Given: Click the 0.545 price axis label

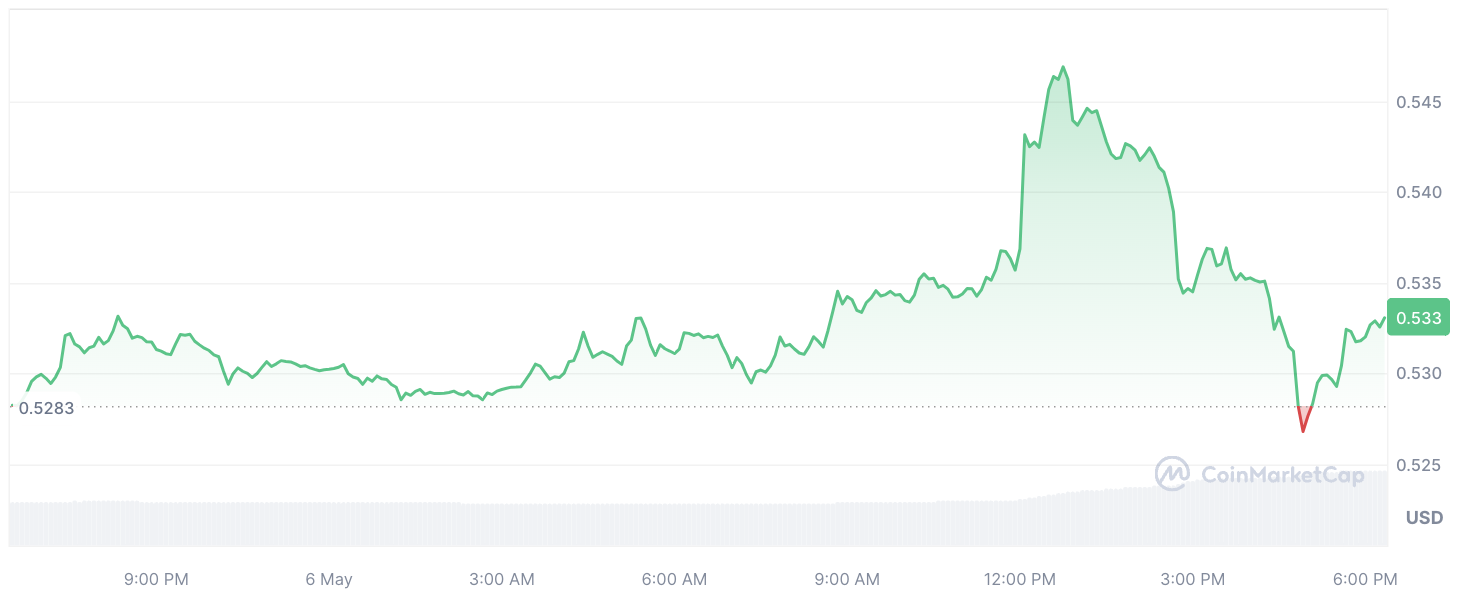Looking at the screenshot, I should click(x=1418, y=102).
